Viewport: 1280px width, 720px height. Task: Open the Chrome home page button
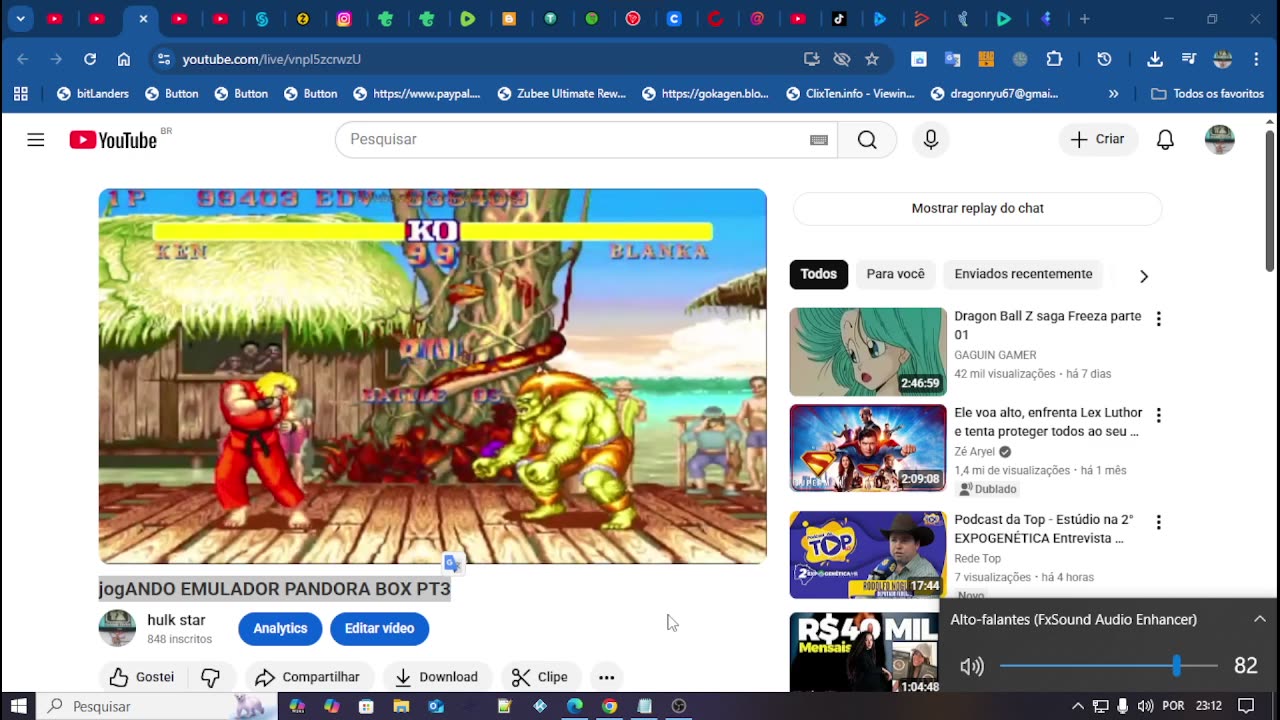pos(124,59)
